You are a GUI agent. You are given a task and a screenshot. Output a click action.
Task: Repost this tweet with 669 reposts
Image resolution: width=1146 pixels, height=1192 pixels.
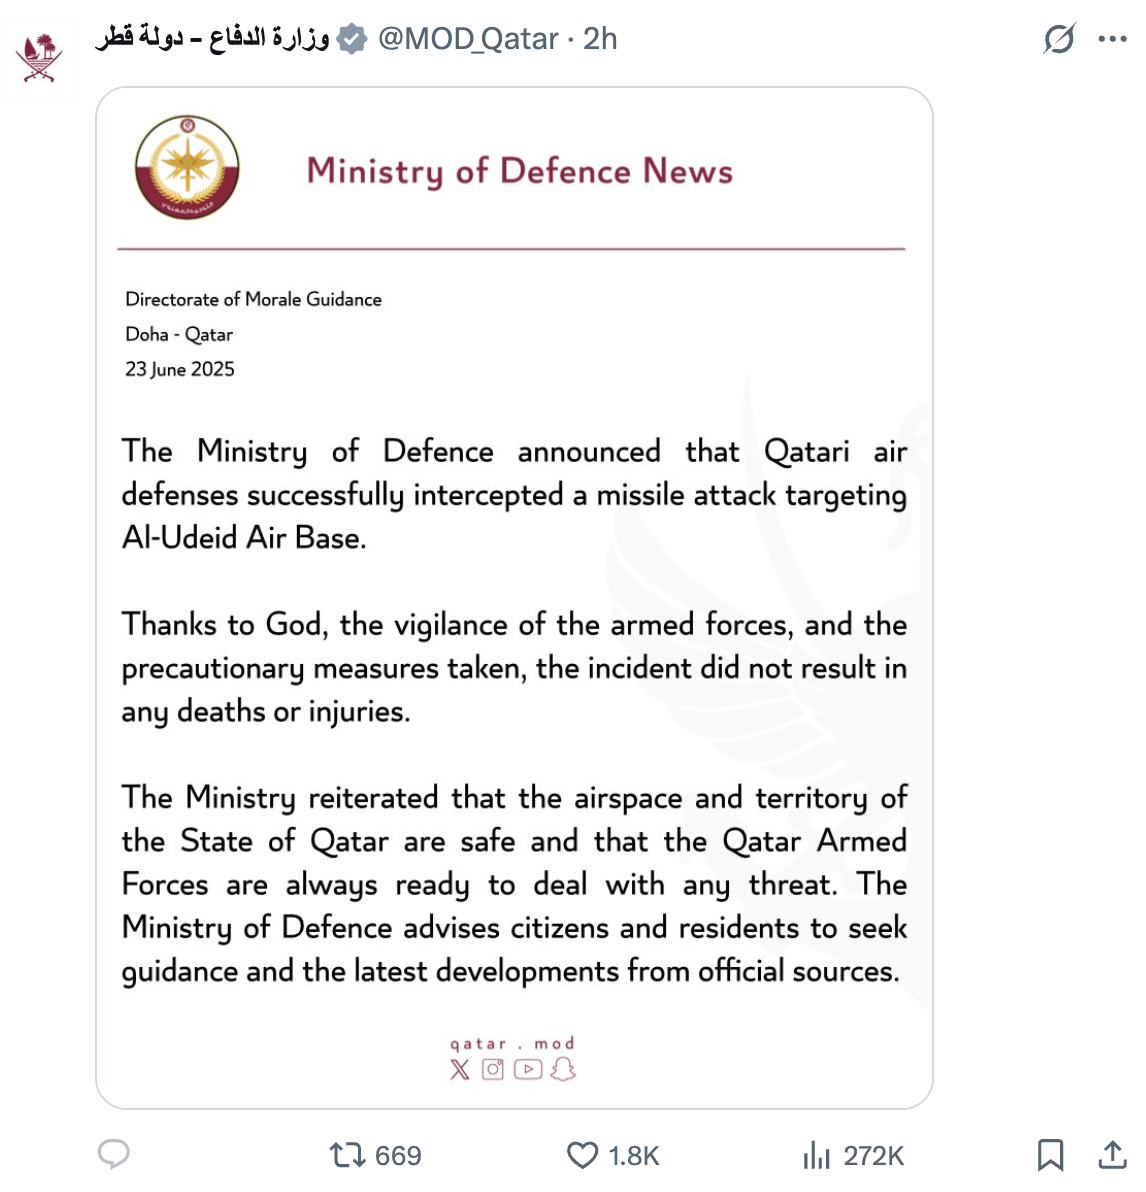[375, 1155]
